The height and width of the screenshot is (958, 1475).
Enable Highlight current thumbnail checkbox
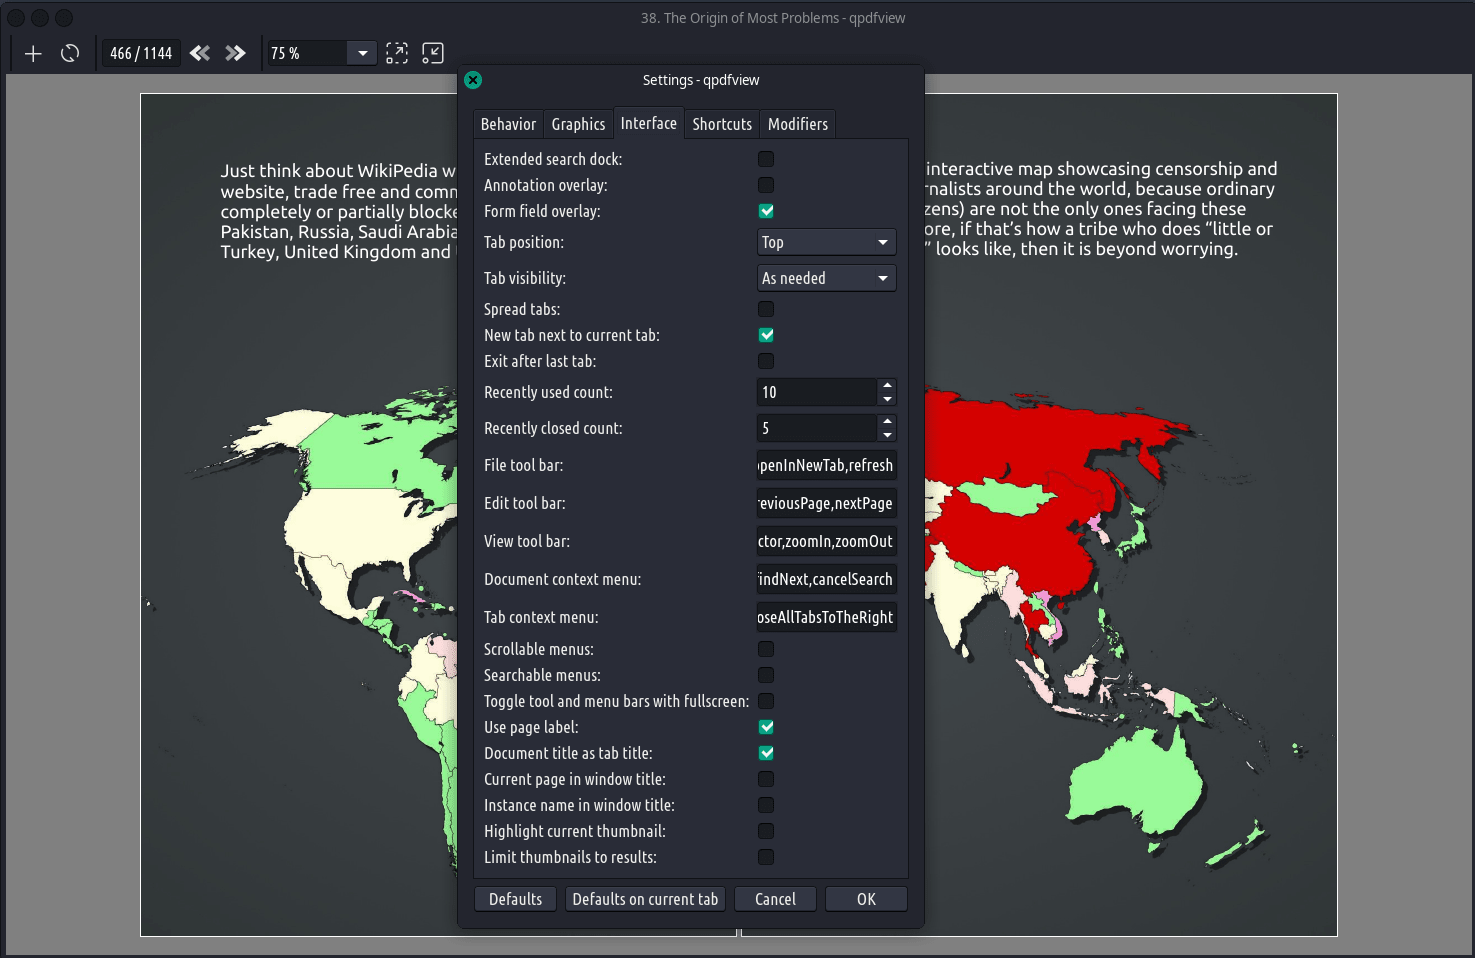point(766,831)
